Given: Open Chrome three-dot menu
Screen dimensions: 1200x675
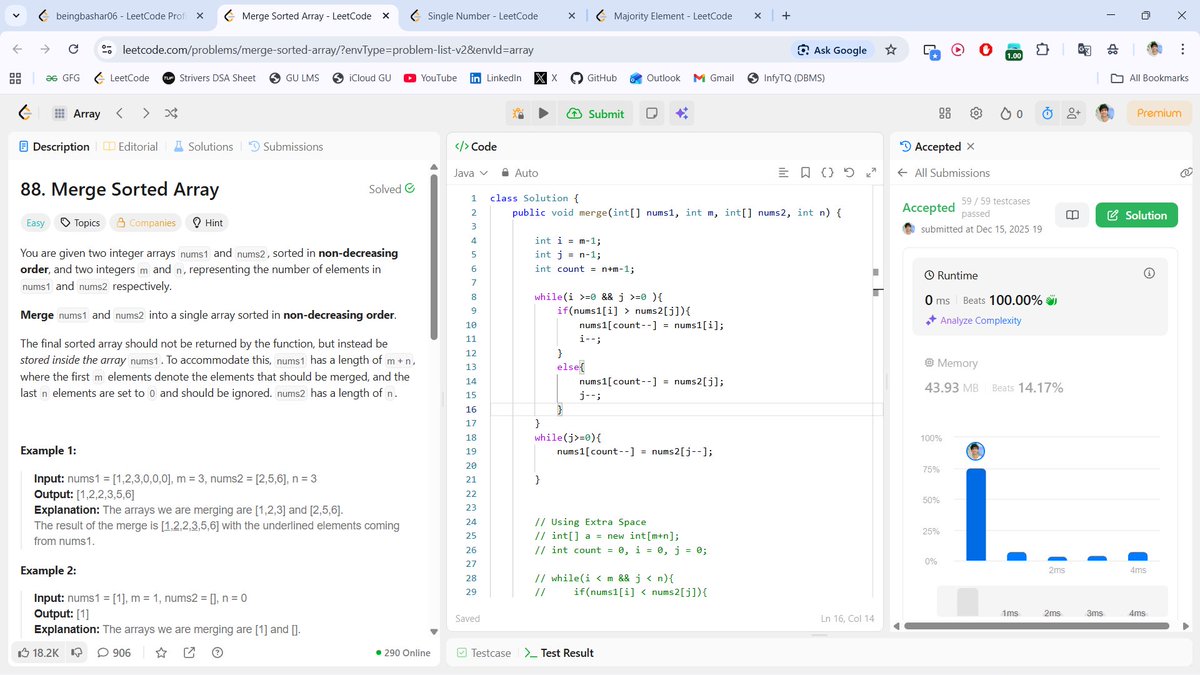Looking at the screenshot, I should click(1183, 50).
